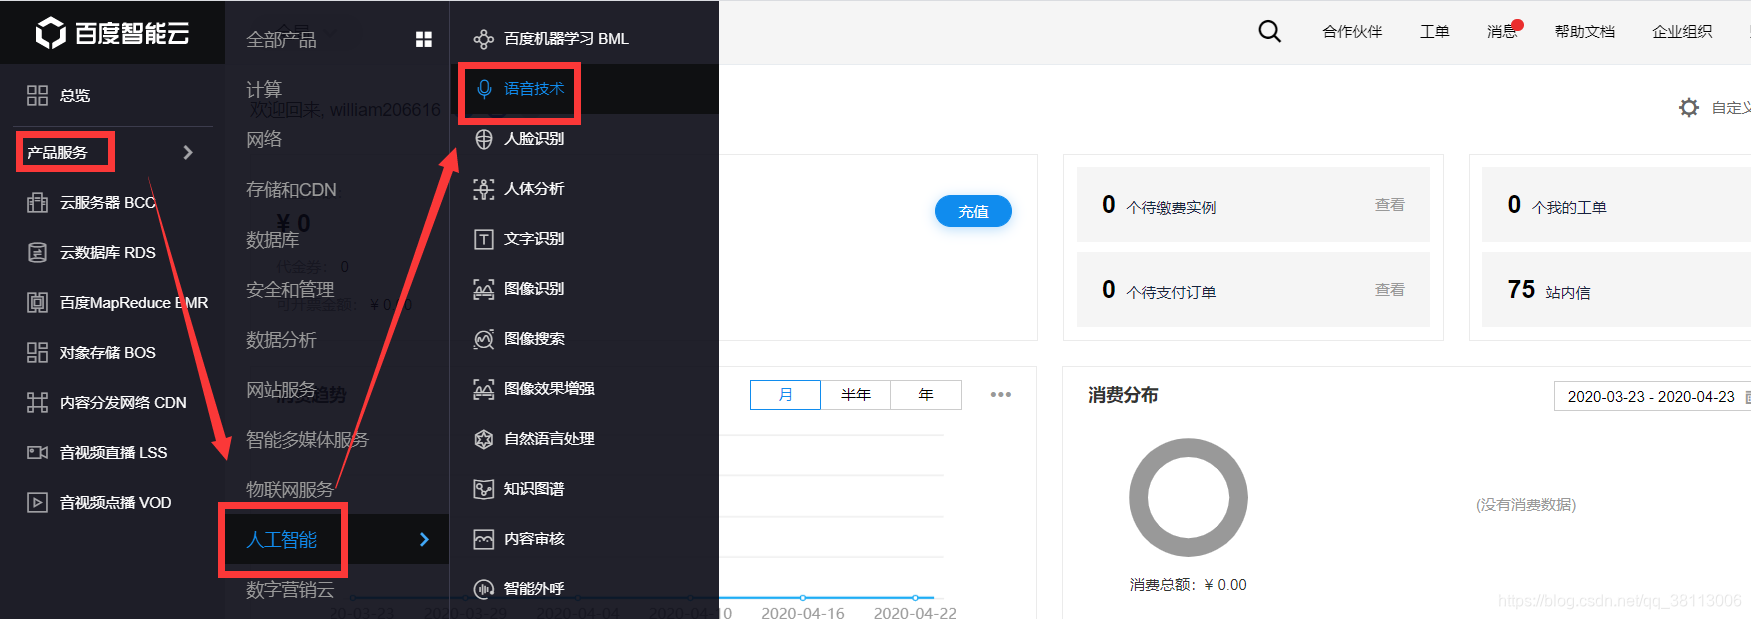The height and width of the screenshot is (619, 1751).
Task: Expand the 产品服务 chevron arrow
Action: (x=187, y=152)
